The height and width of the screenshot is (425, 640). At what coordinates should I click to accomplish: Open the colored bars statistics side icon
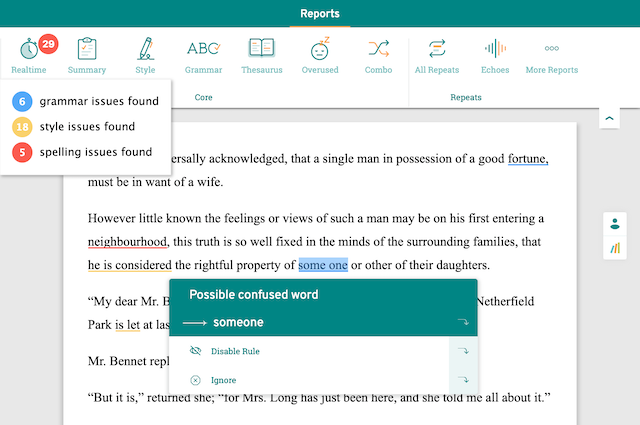(x=615, y=248)
